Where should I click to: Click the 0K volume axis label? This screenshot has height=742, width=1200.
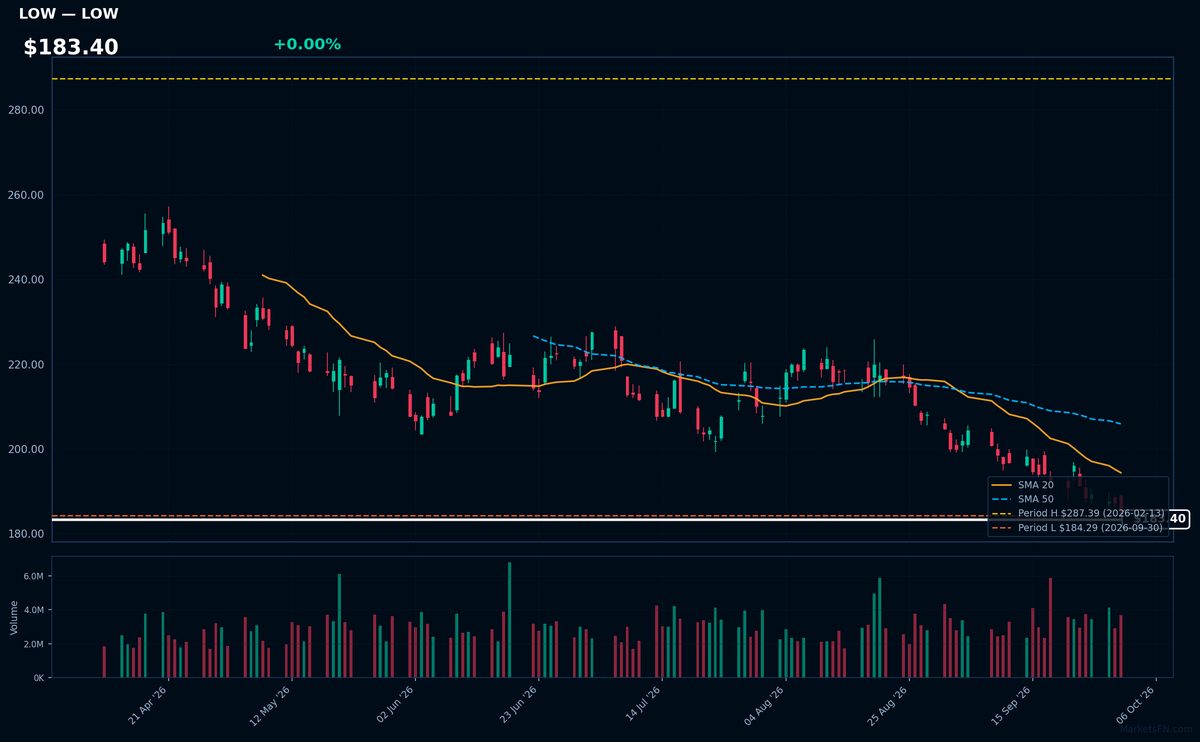38,678
